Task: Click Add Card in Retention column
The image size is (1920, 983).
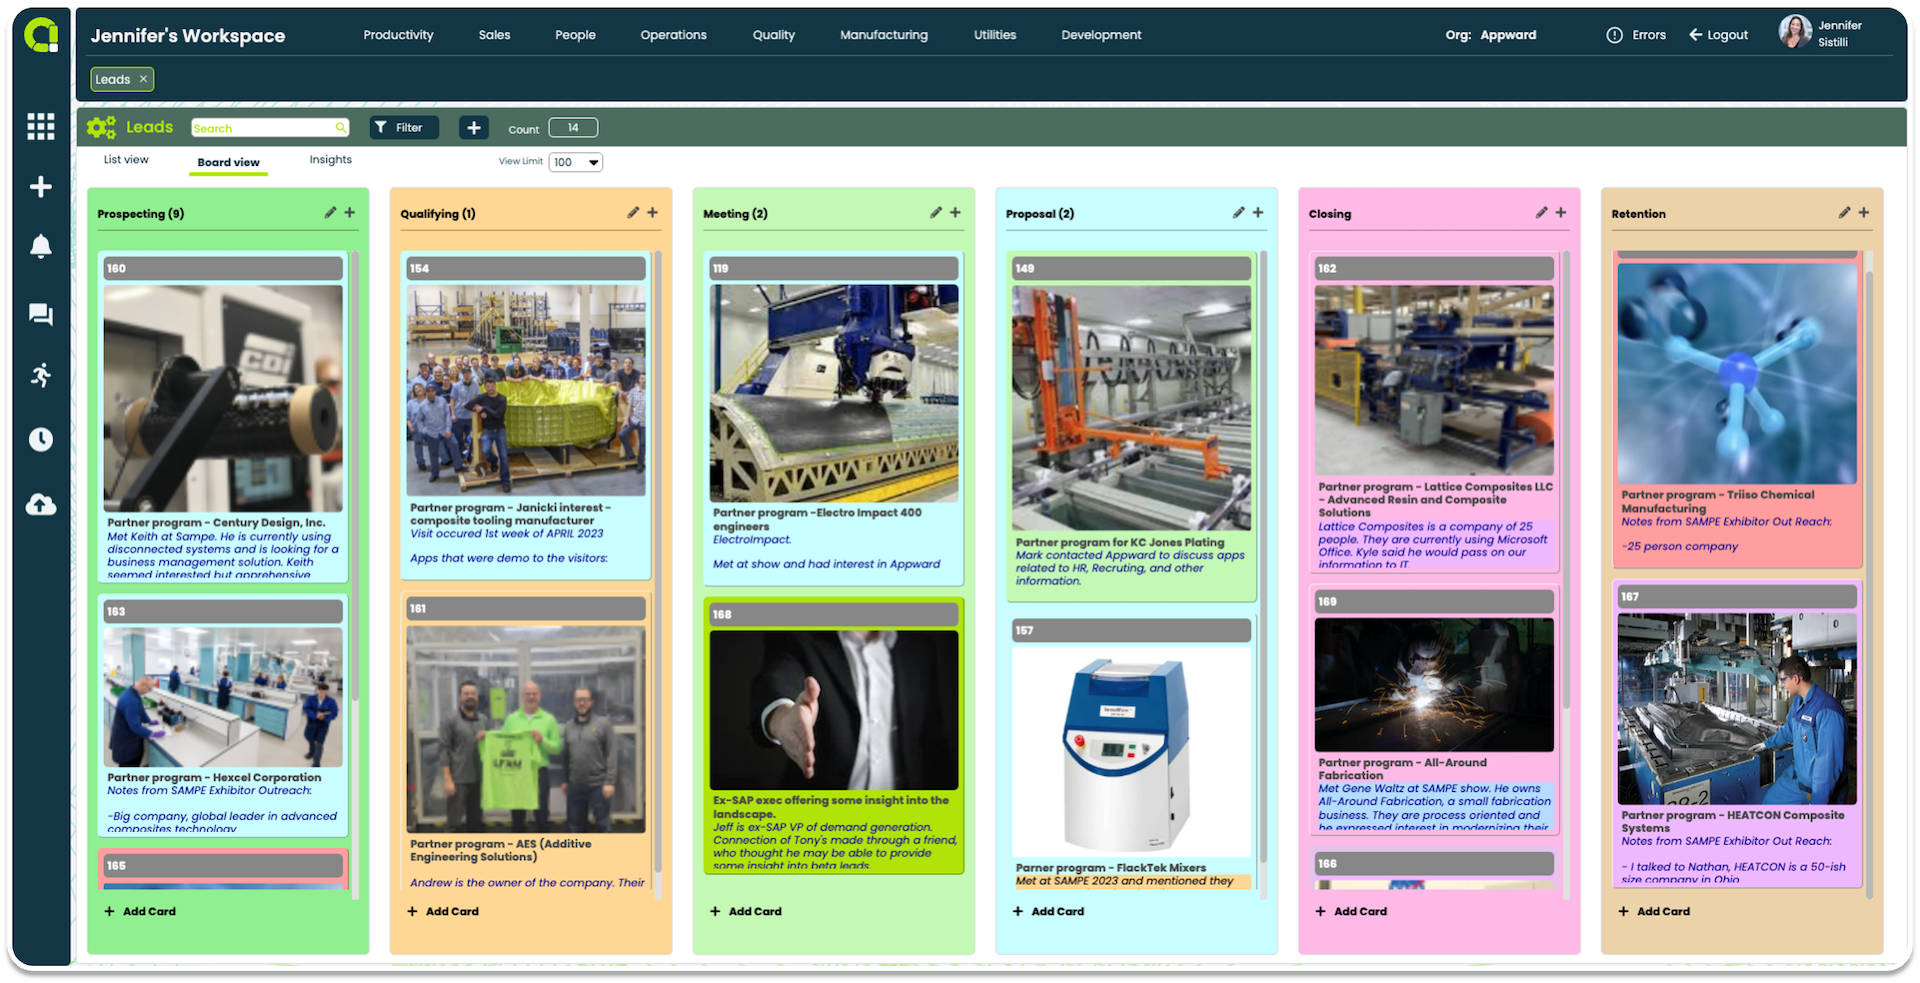Action: (1654, 911)
